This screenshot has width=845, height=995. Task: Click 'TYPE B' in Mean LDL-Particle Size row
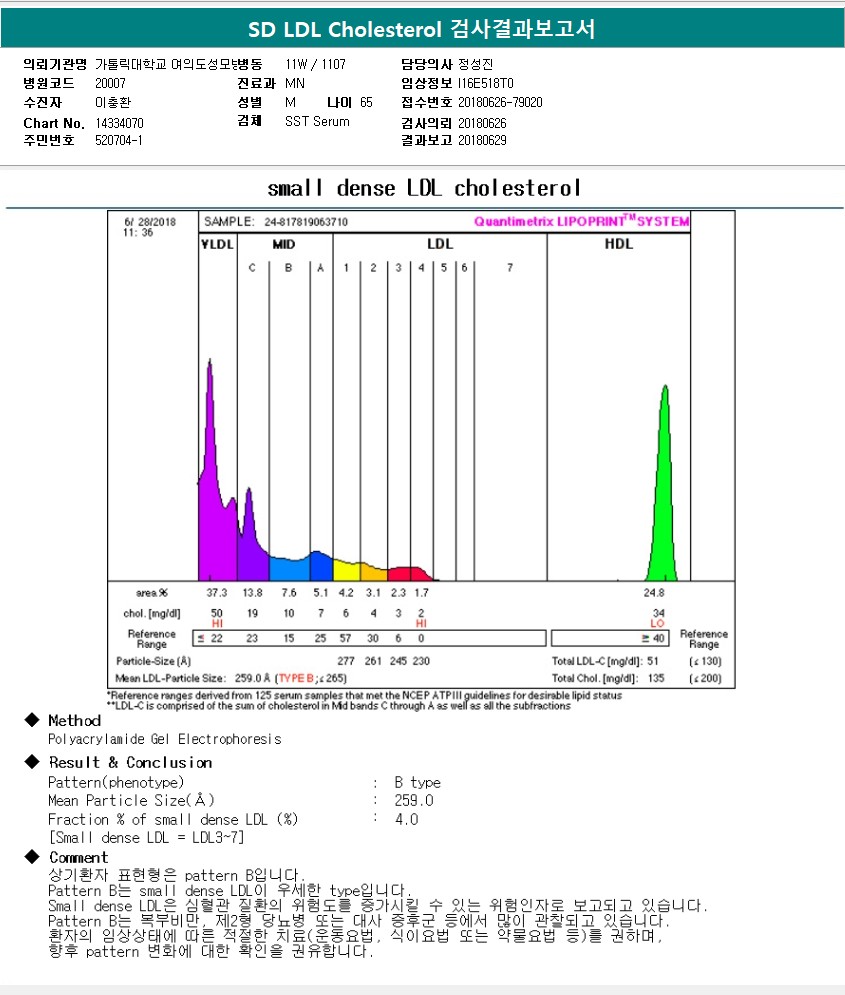(x=296, y=678)
